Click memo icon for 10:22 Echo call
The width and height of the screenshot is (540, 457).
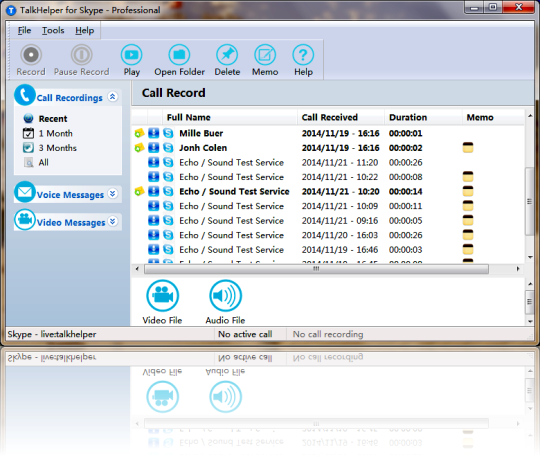[x=468, y=176]
